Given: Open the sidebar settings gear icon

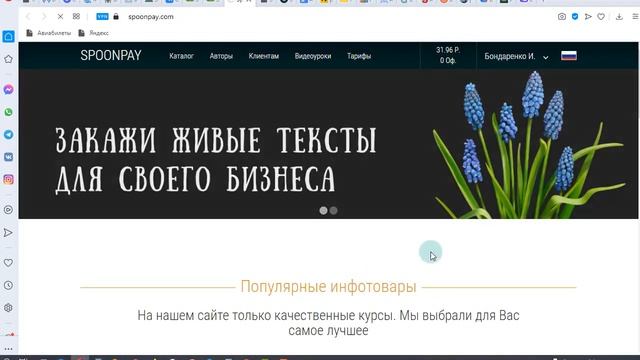Looking at the screenshot, I should [x=8, y=308].
